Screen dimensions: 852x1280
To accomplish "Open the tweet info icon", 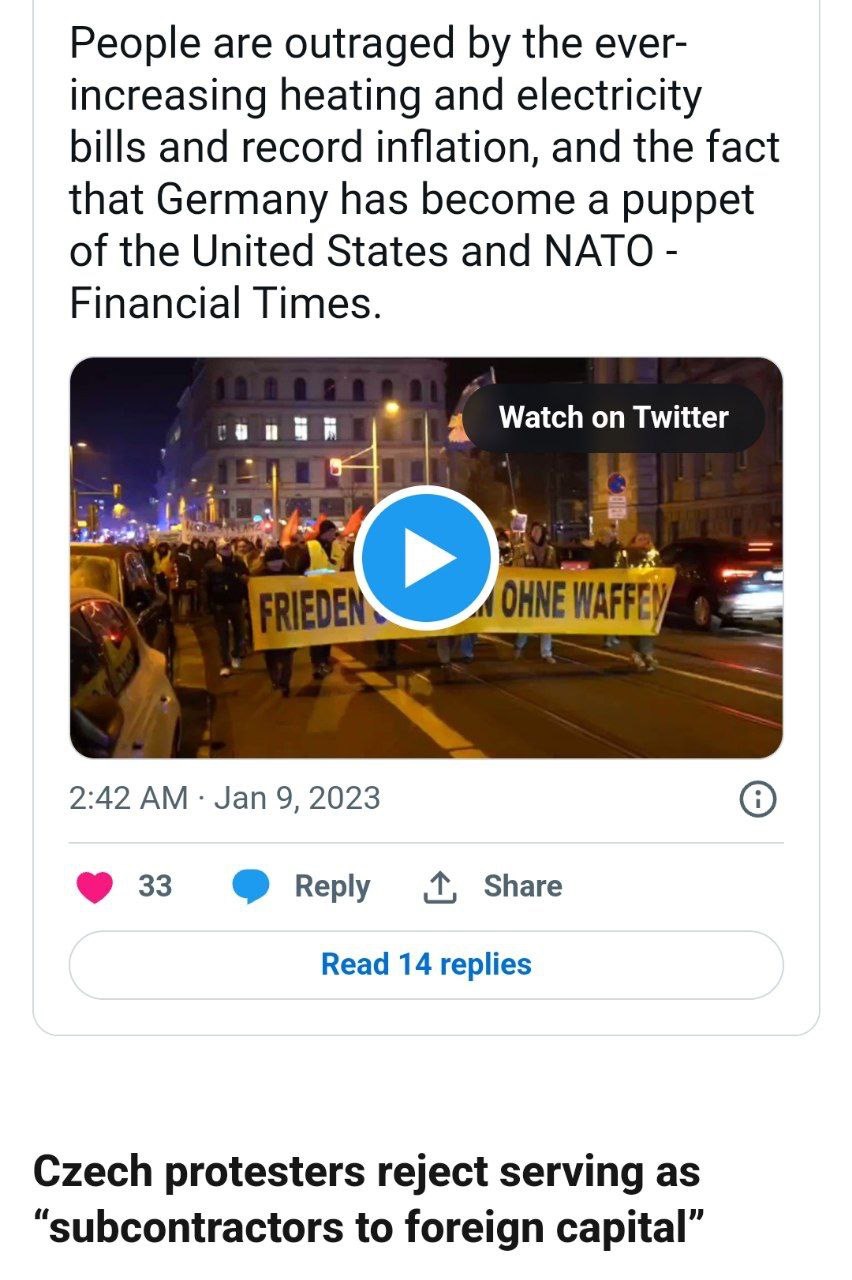I will [757, 798].
